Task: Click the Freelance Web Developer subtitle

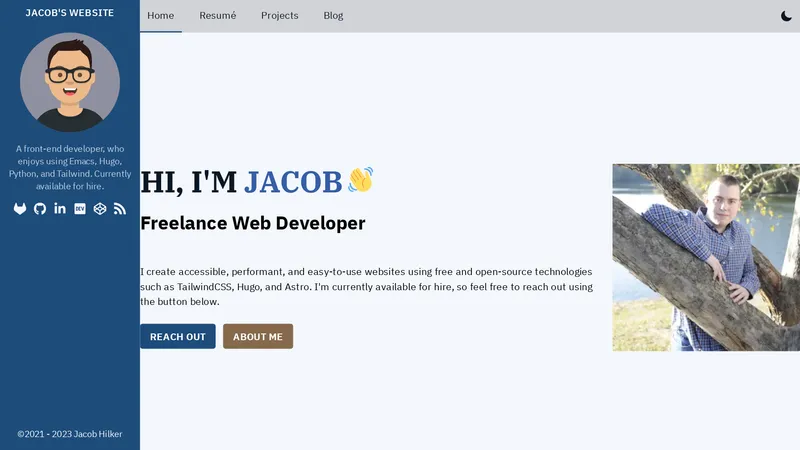Action: tap(252, 223)
